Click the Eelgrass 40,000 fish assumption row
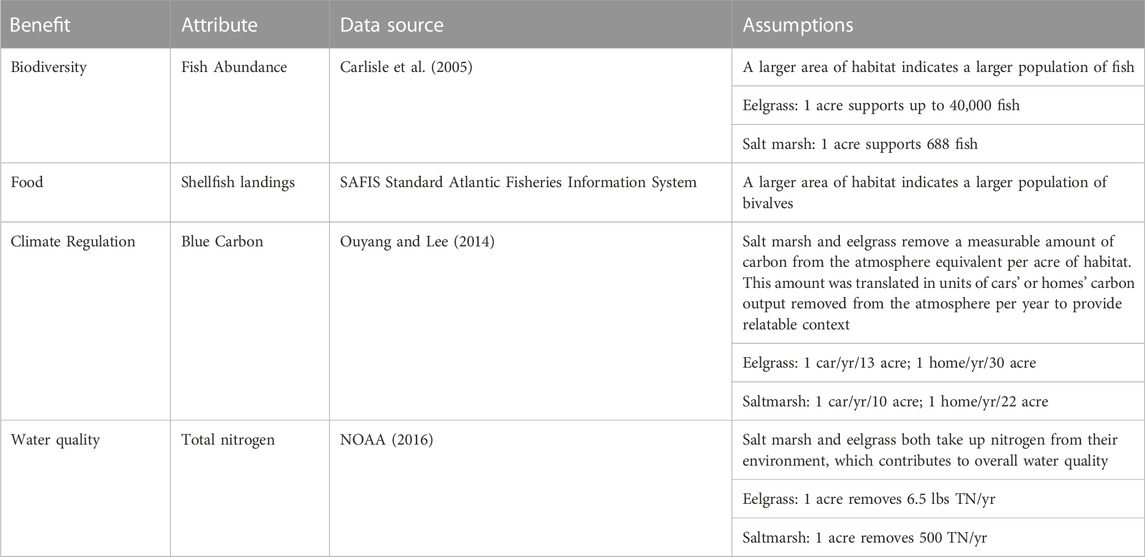 (x=938, y=106)
